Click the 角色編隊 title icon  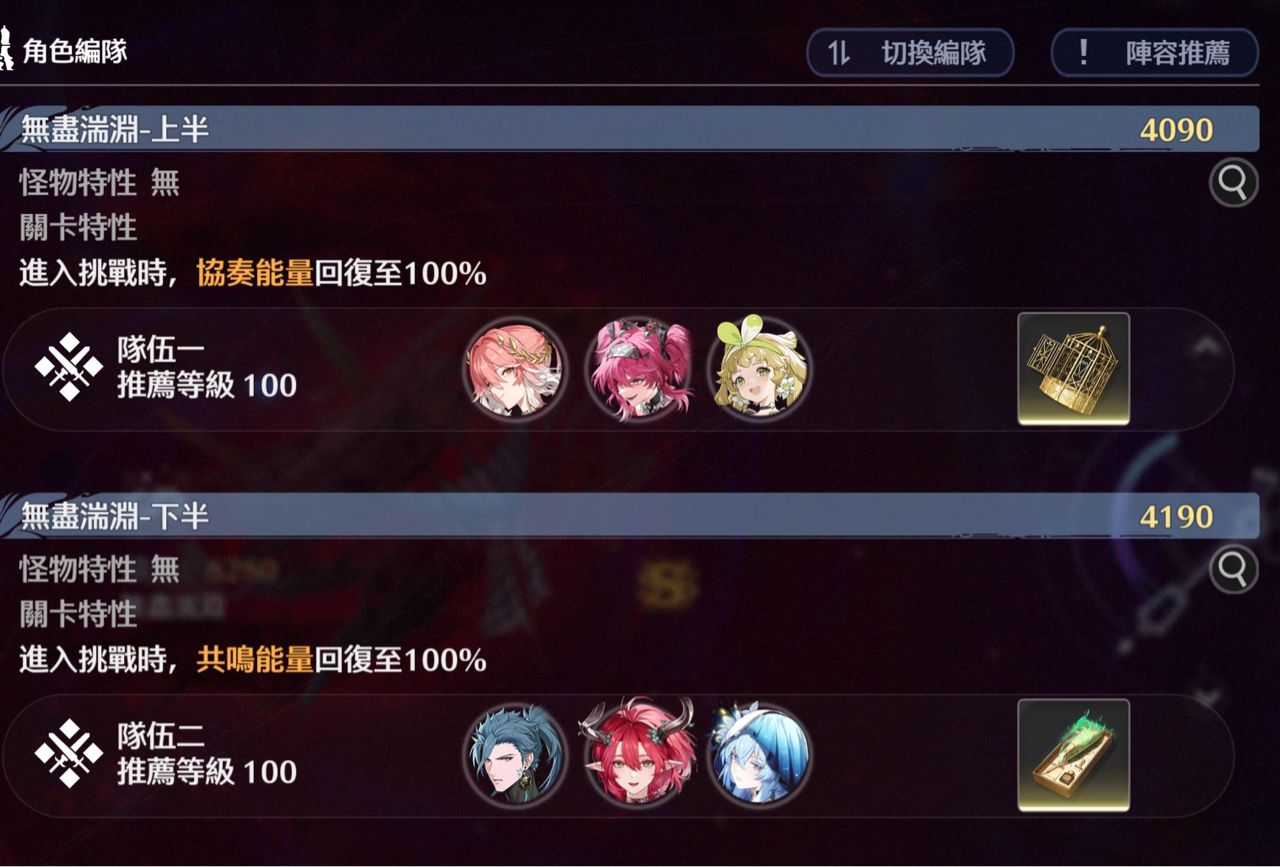(7, 50)
